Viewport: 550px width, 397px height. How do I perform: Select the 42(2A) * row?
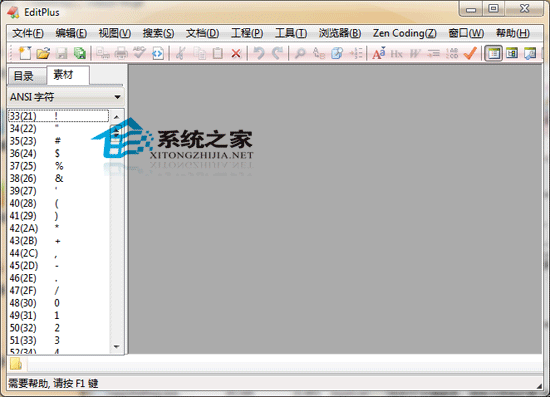58,228
